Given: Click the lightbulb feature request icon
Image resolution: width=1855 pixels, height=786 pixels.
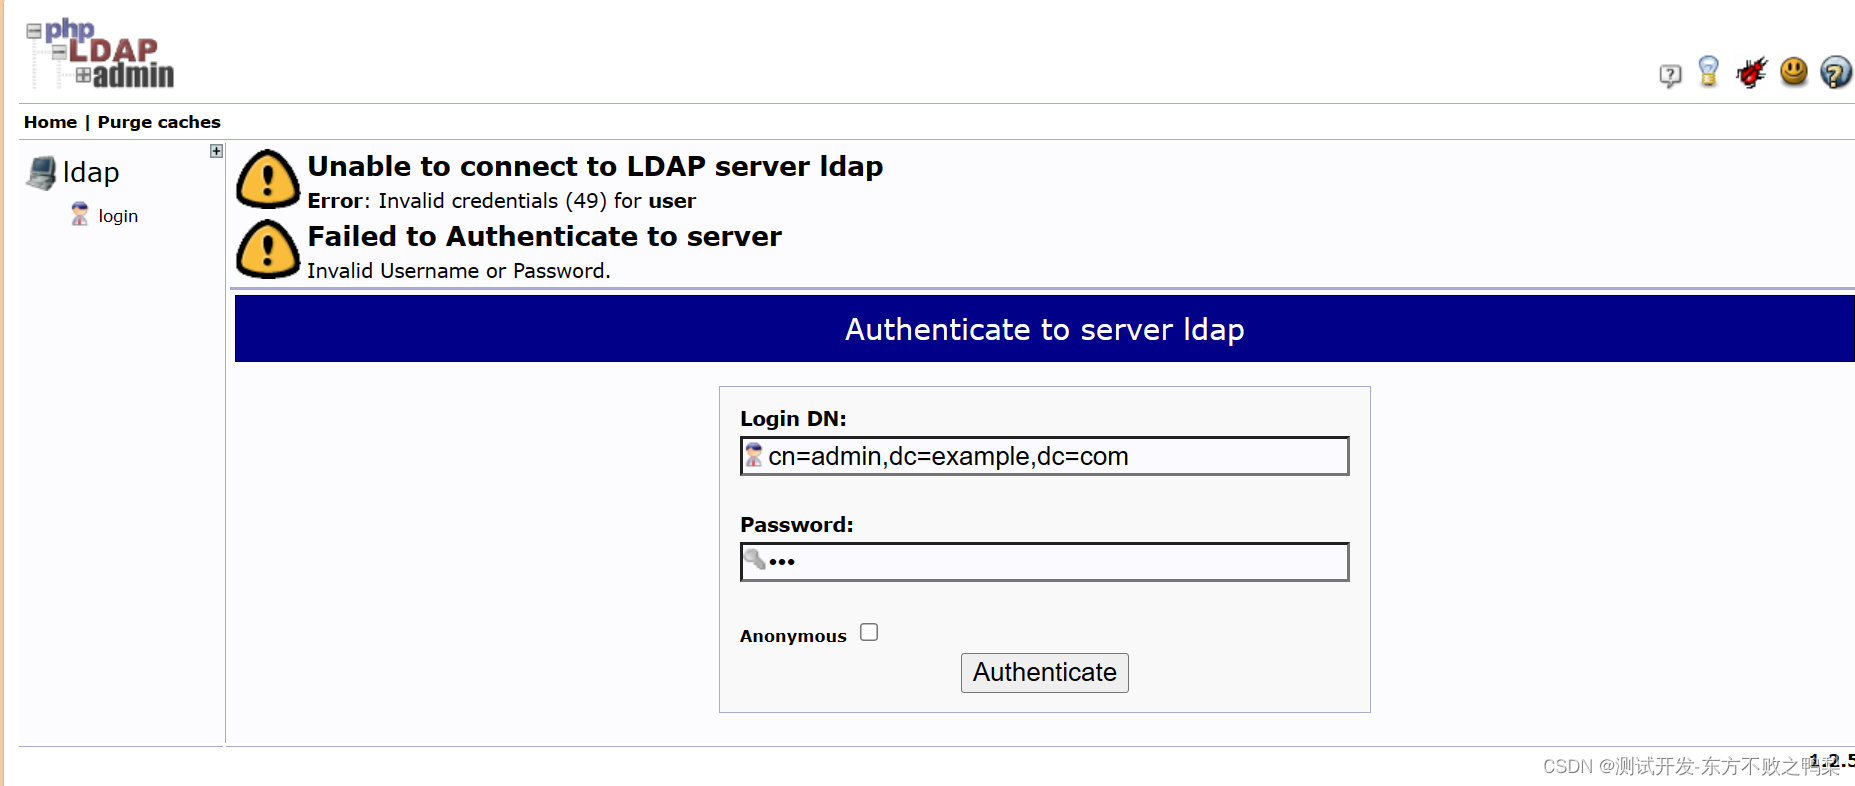Looking at the screenshot, I should pos(1709,72).
